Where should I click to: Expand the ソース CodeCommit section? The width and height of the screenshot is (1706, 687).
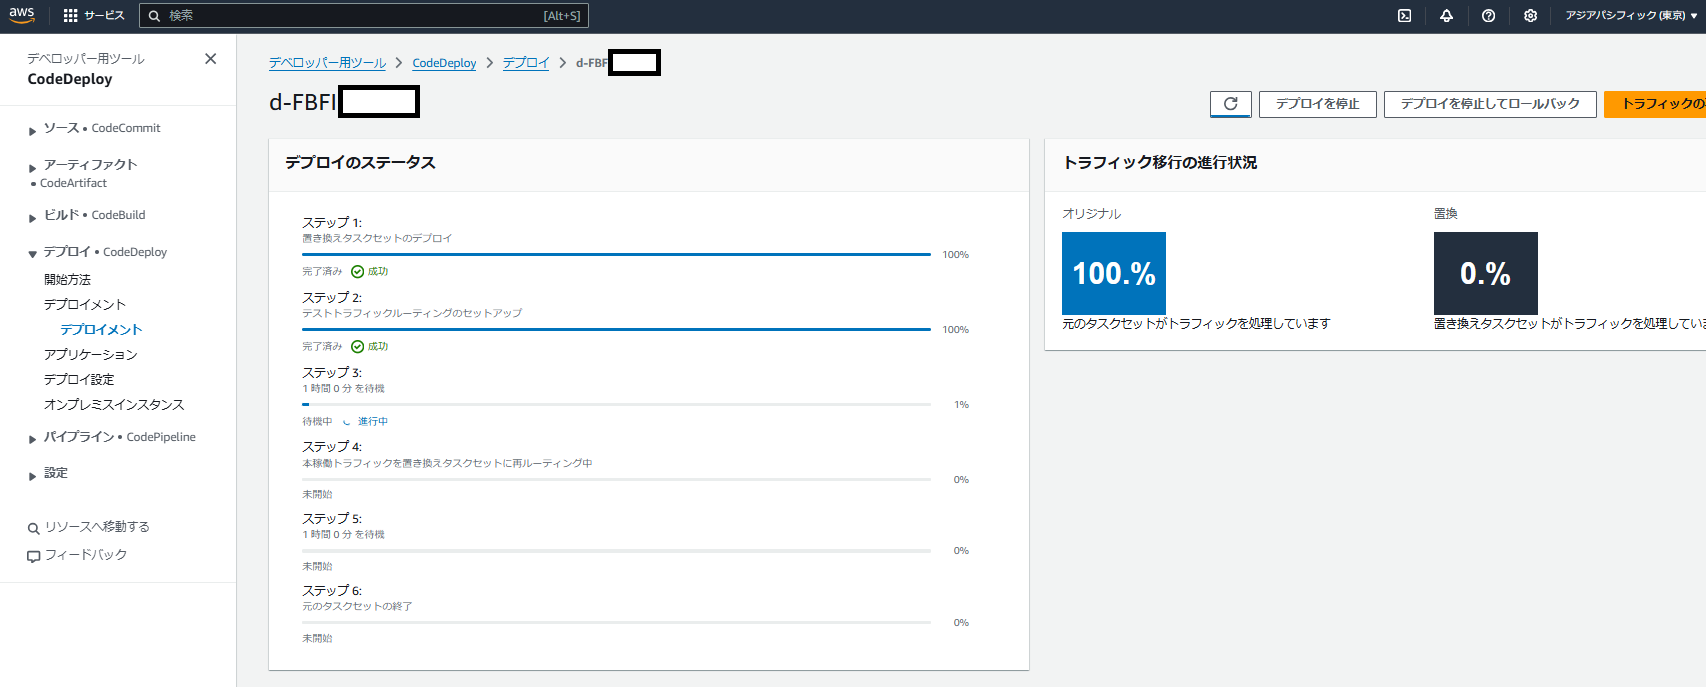[32, 131]
